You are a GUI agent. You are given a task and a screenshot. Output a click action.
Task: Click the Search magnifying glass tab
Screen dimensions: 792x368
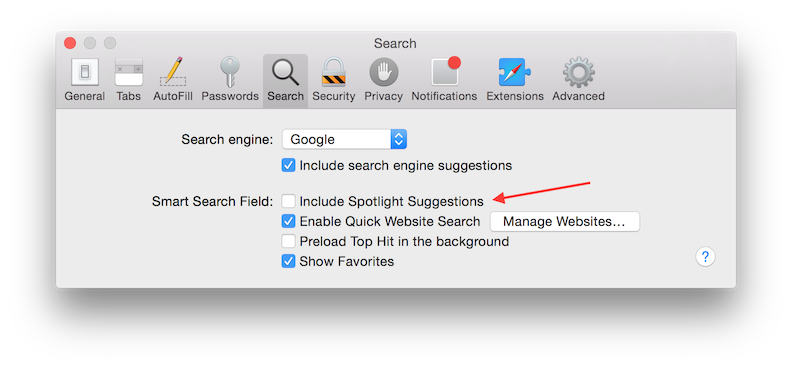(285, 79)
